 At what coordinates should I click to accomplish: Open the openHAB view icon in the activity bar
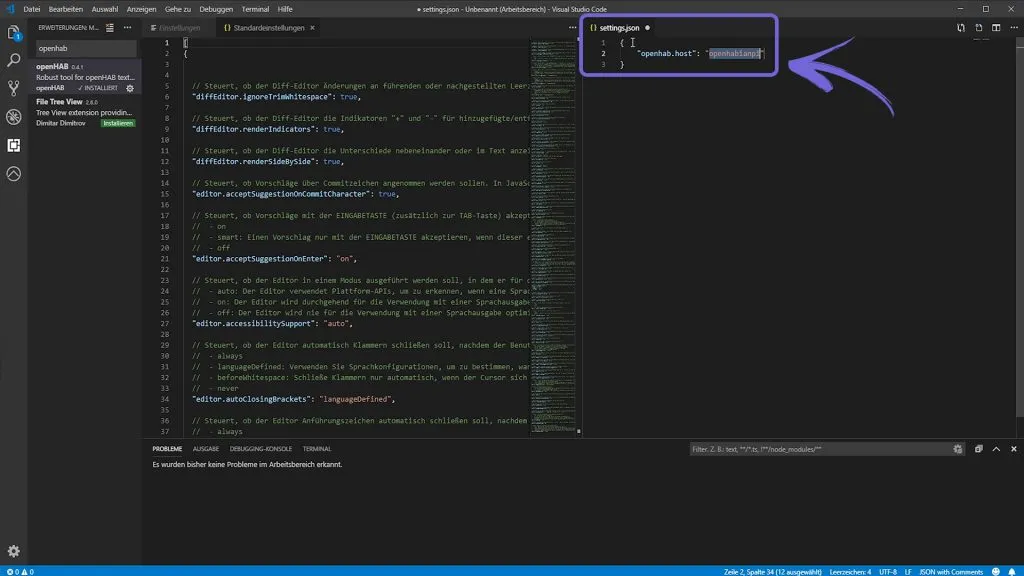(13, 174)
